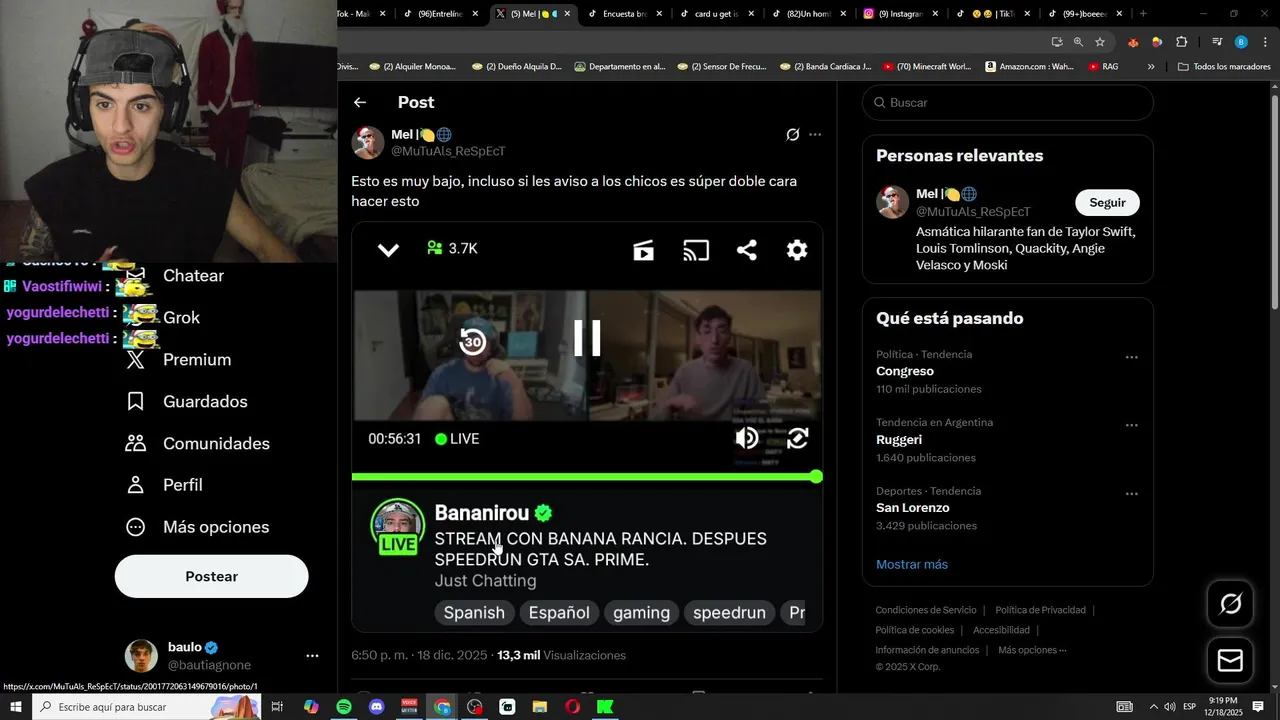The image size is (1280, 720).
Task: Open a new browser tab
Action: pos(1143,14)
